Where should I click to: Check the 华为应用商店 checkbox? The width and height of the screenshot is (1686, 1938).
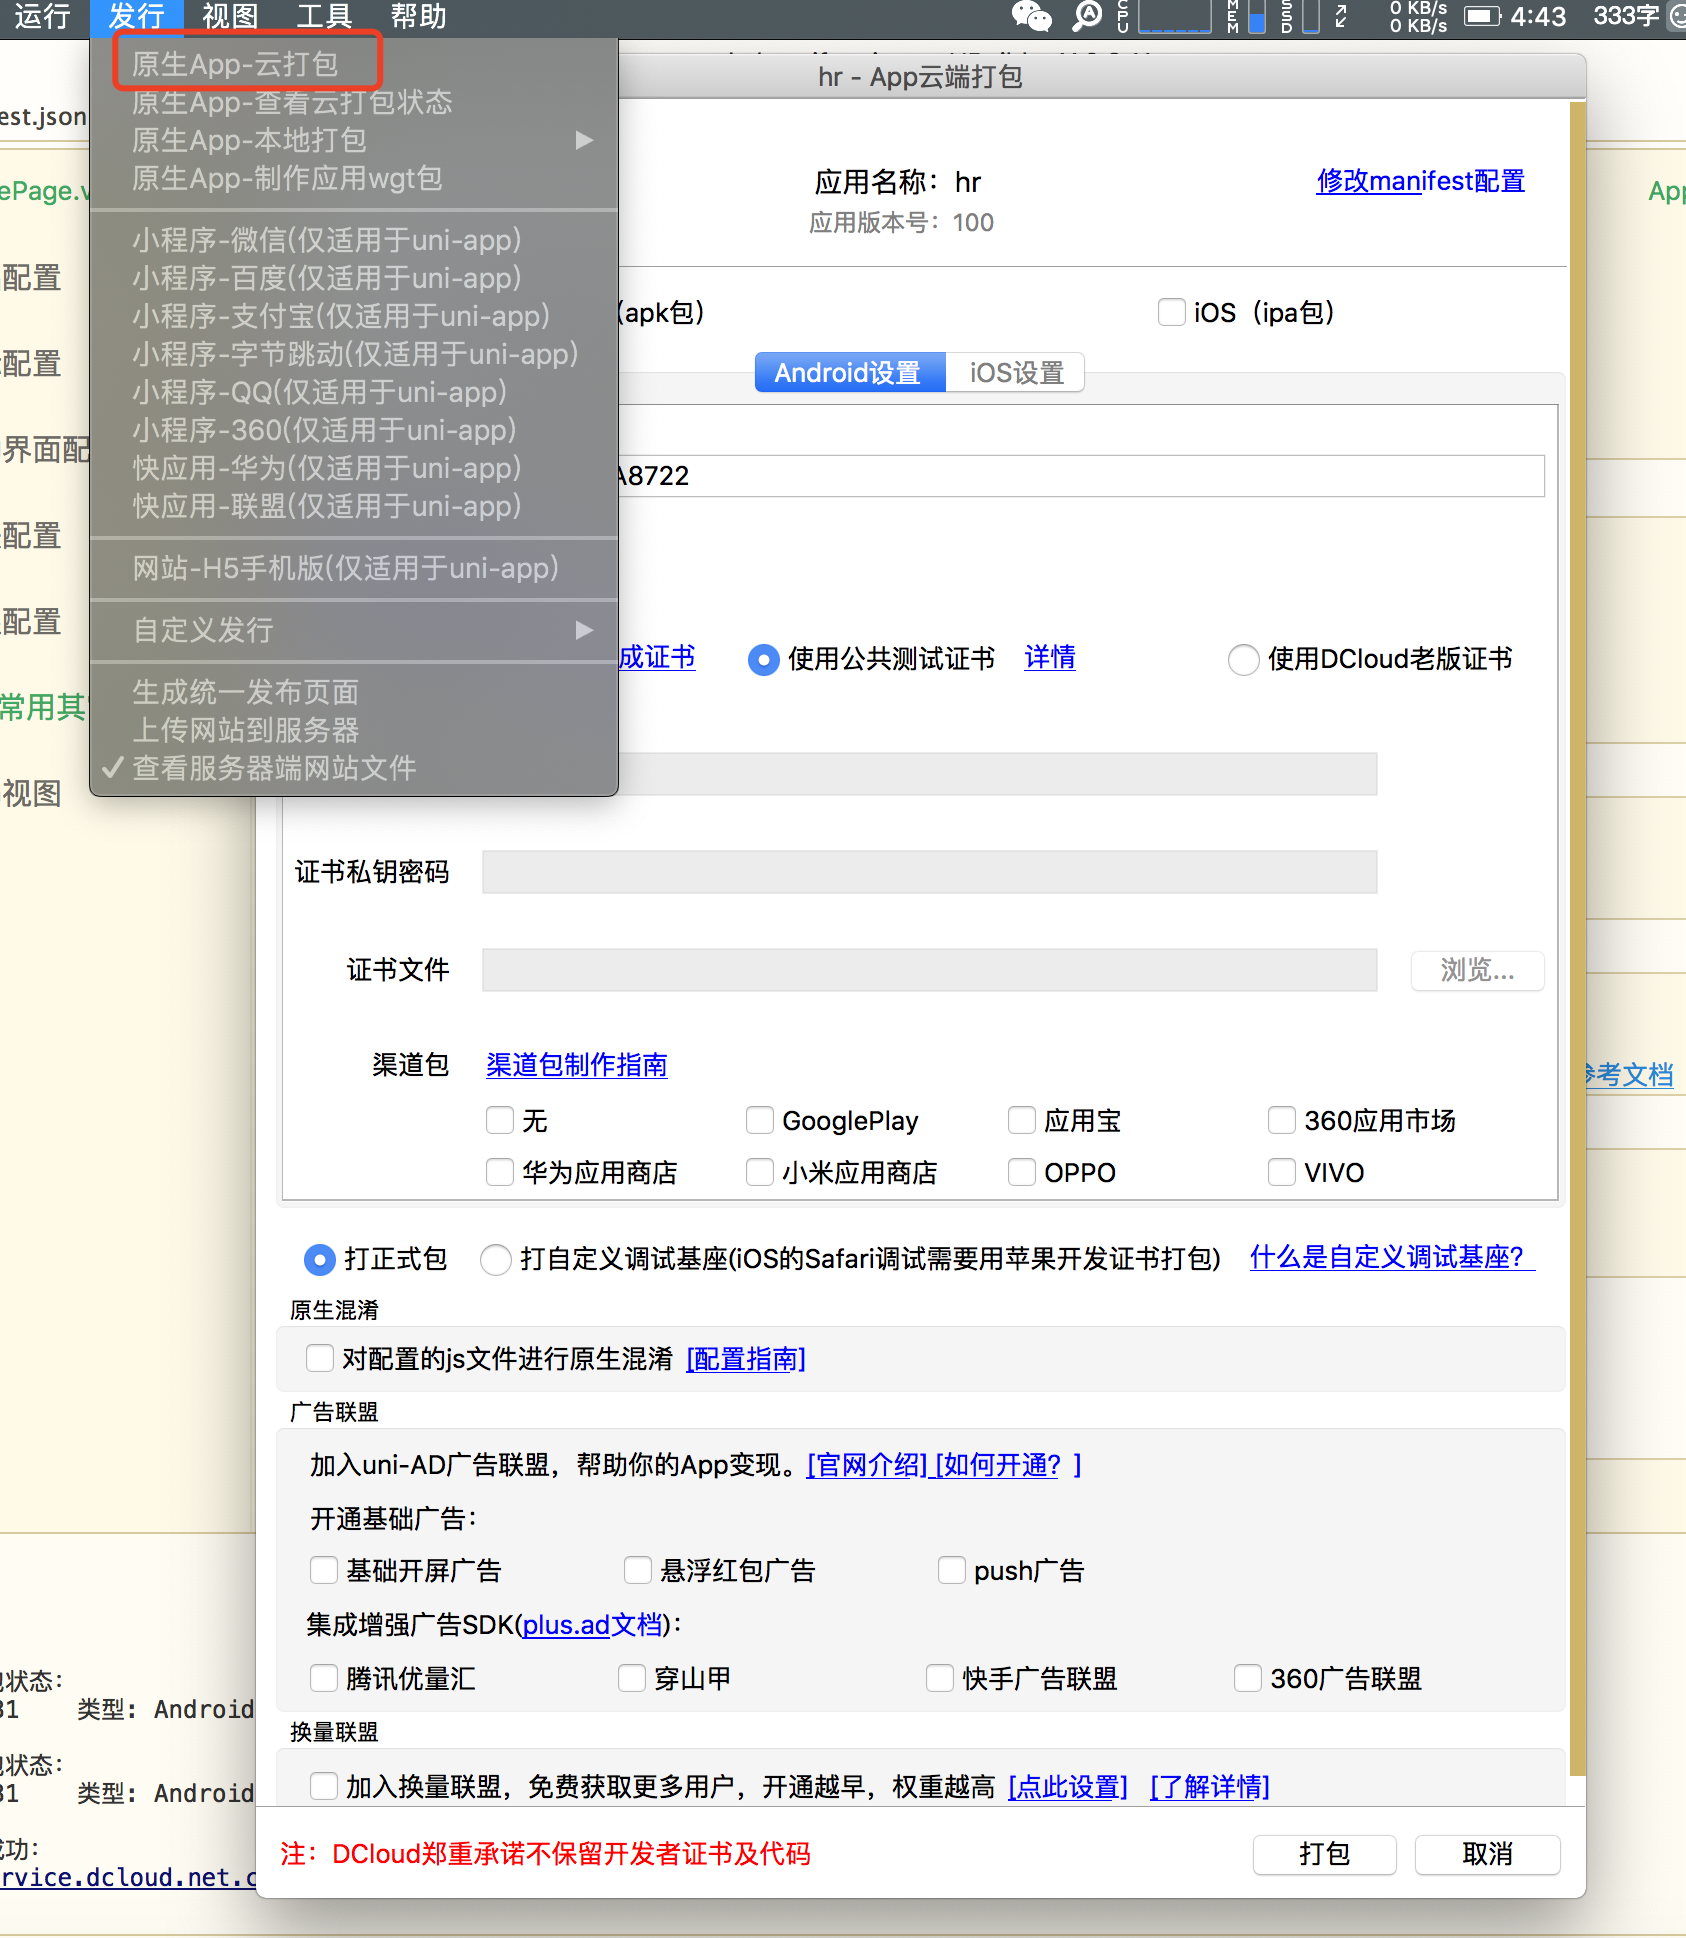click(500, 1172)
